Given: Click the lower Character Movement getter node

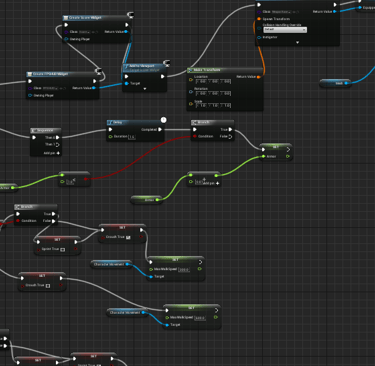Looking at the screenshot, I should [x=127, y=313].
